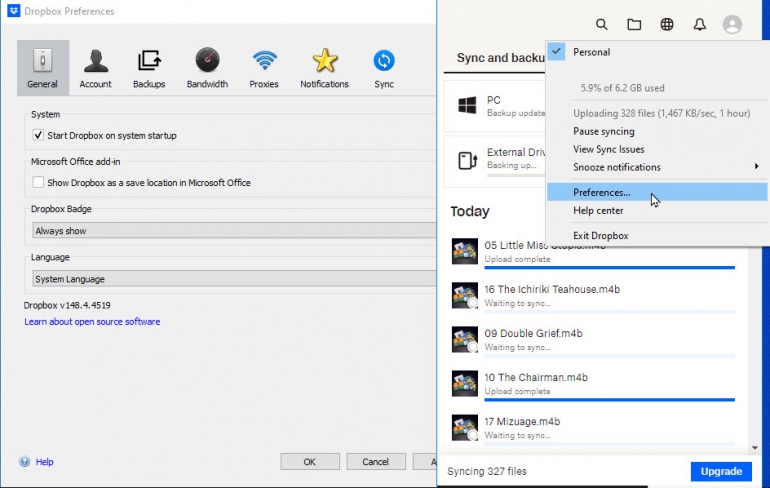Click the search magnifier icon

602,24
